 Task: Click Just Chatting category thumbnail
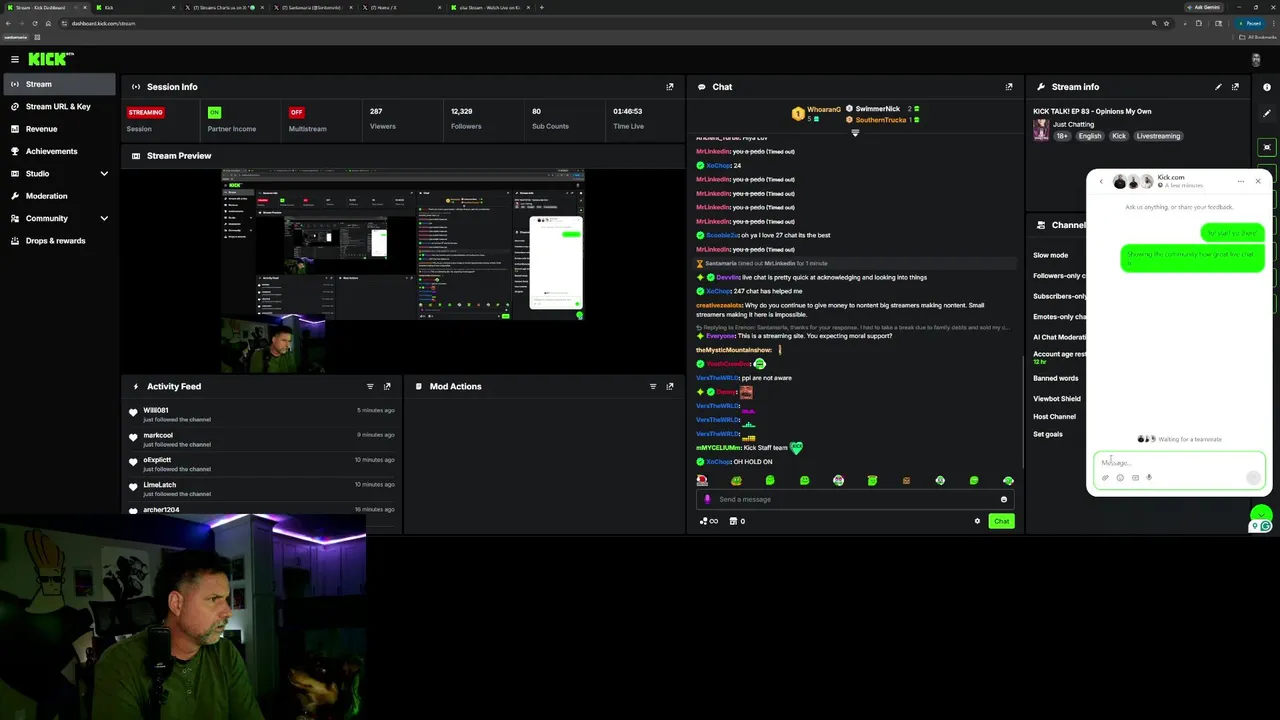click(x=1041, y=130)
